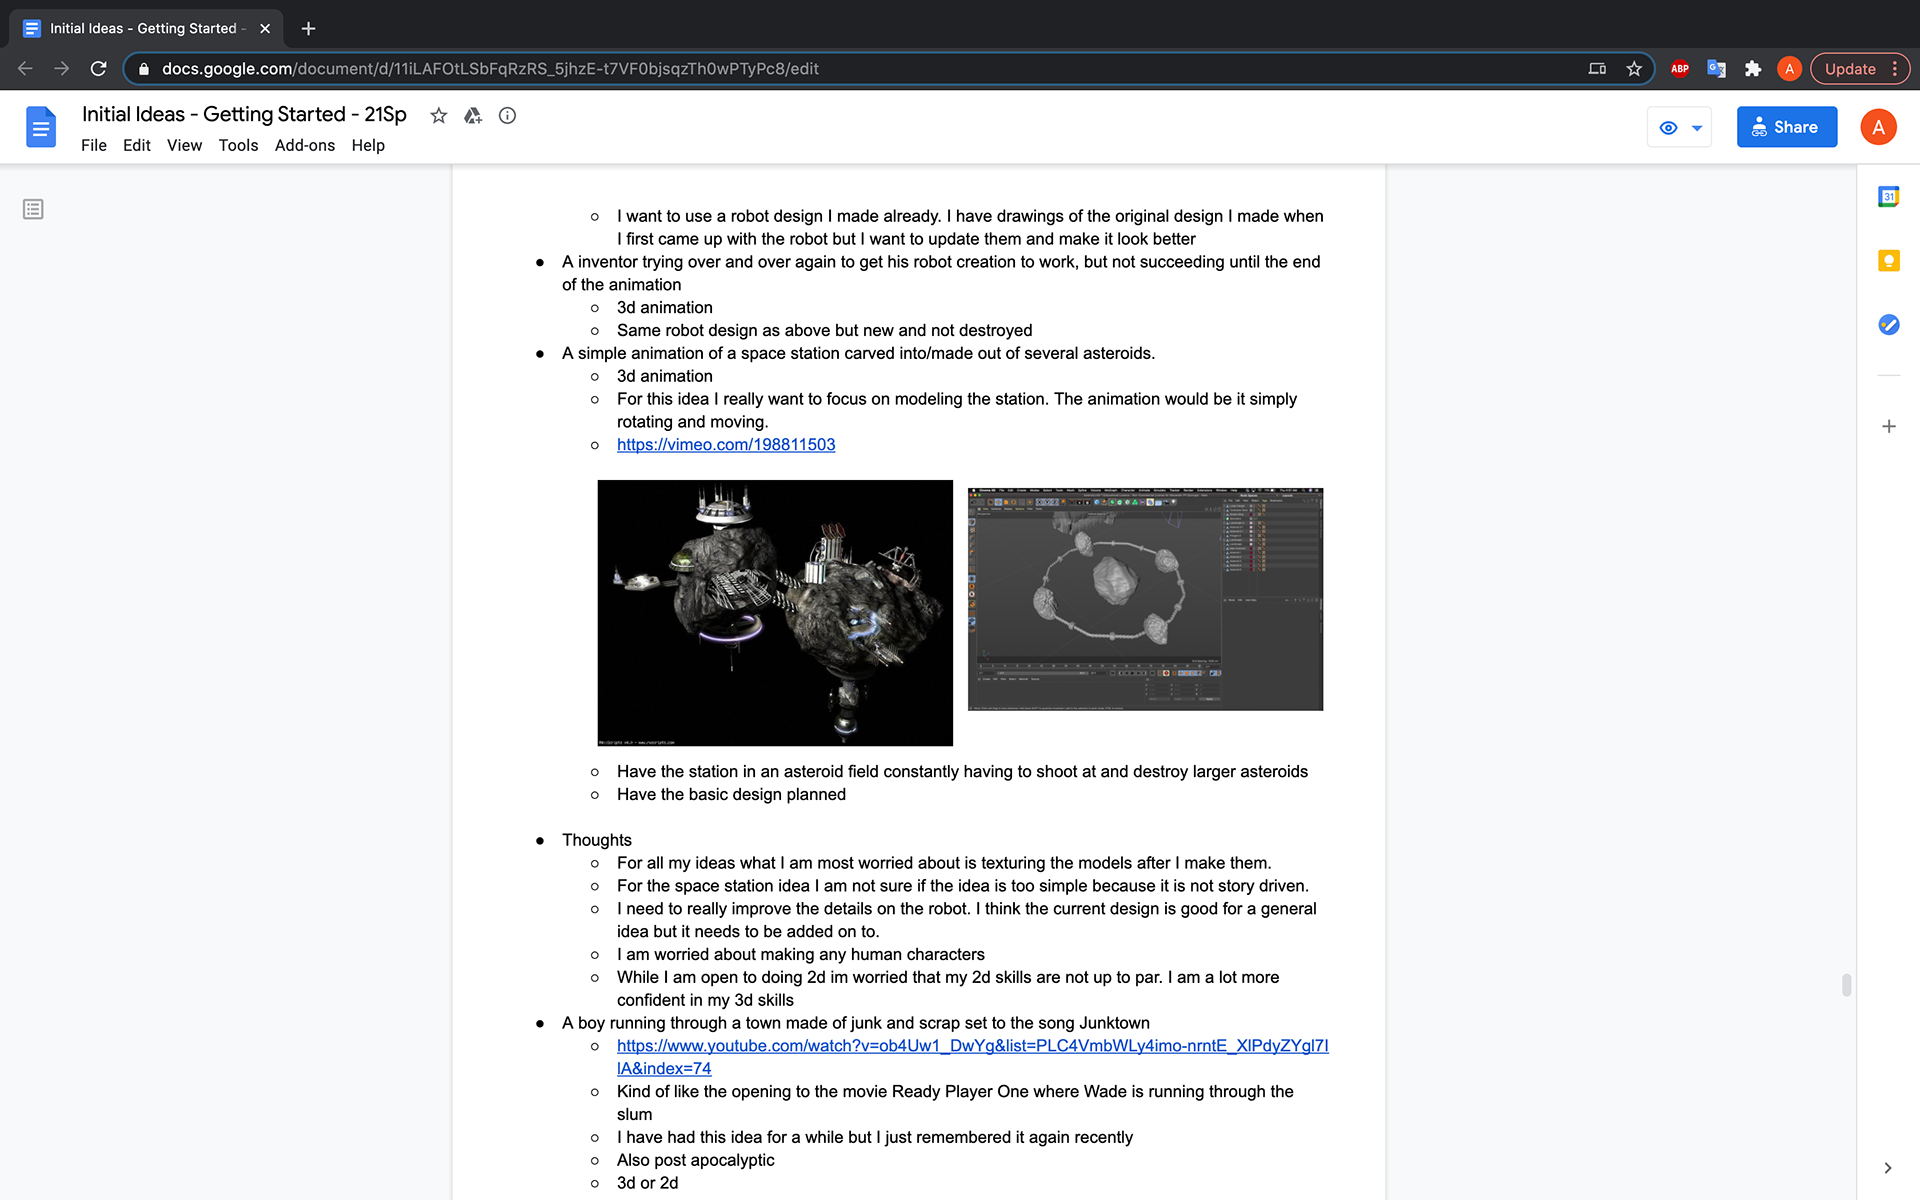Click 'I have had this idea for a while' line
The height and width of the screenshot is (1200, 1920).
pyautogui.click(x=875, y=1137)
